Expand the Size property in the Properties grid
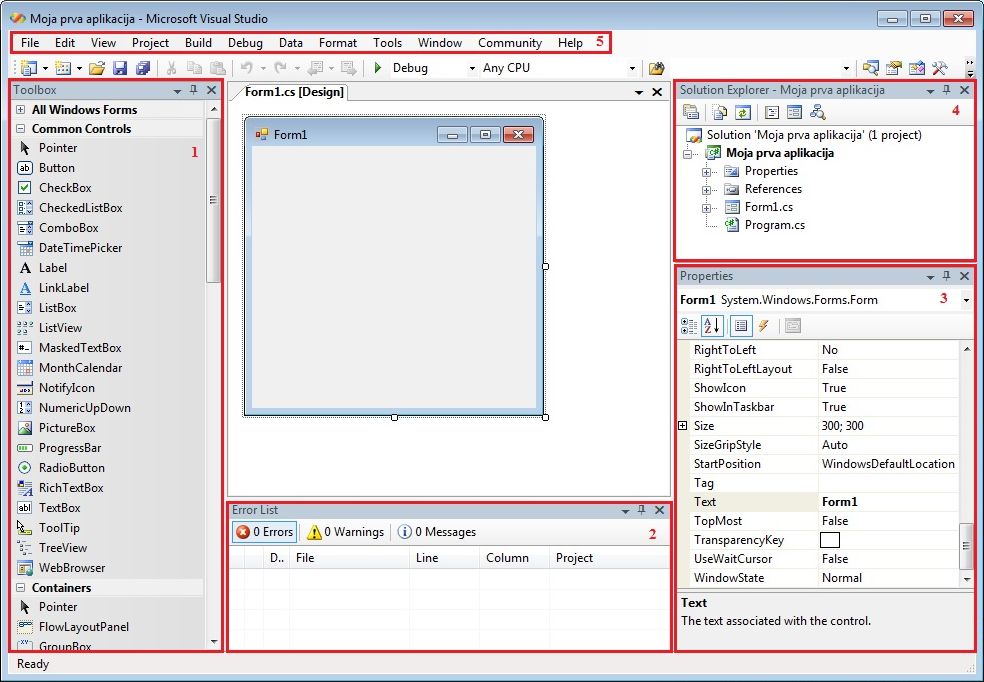Image resolution: width=984 pixels, height=682 pixels. pos(683,425)
